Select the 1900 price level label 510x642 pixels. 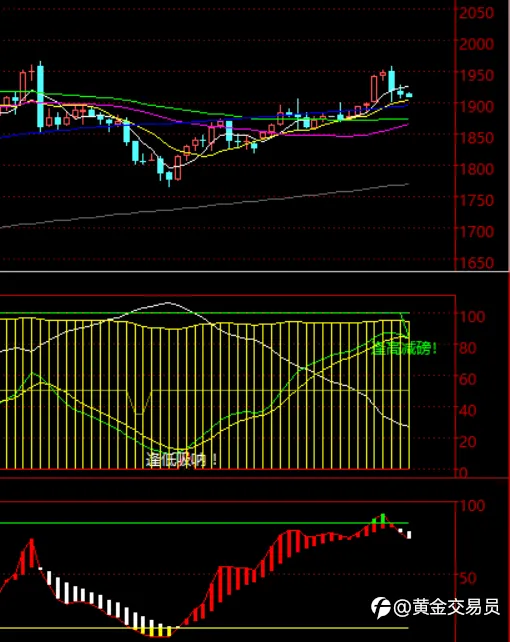coord(476,106)
